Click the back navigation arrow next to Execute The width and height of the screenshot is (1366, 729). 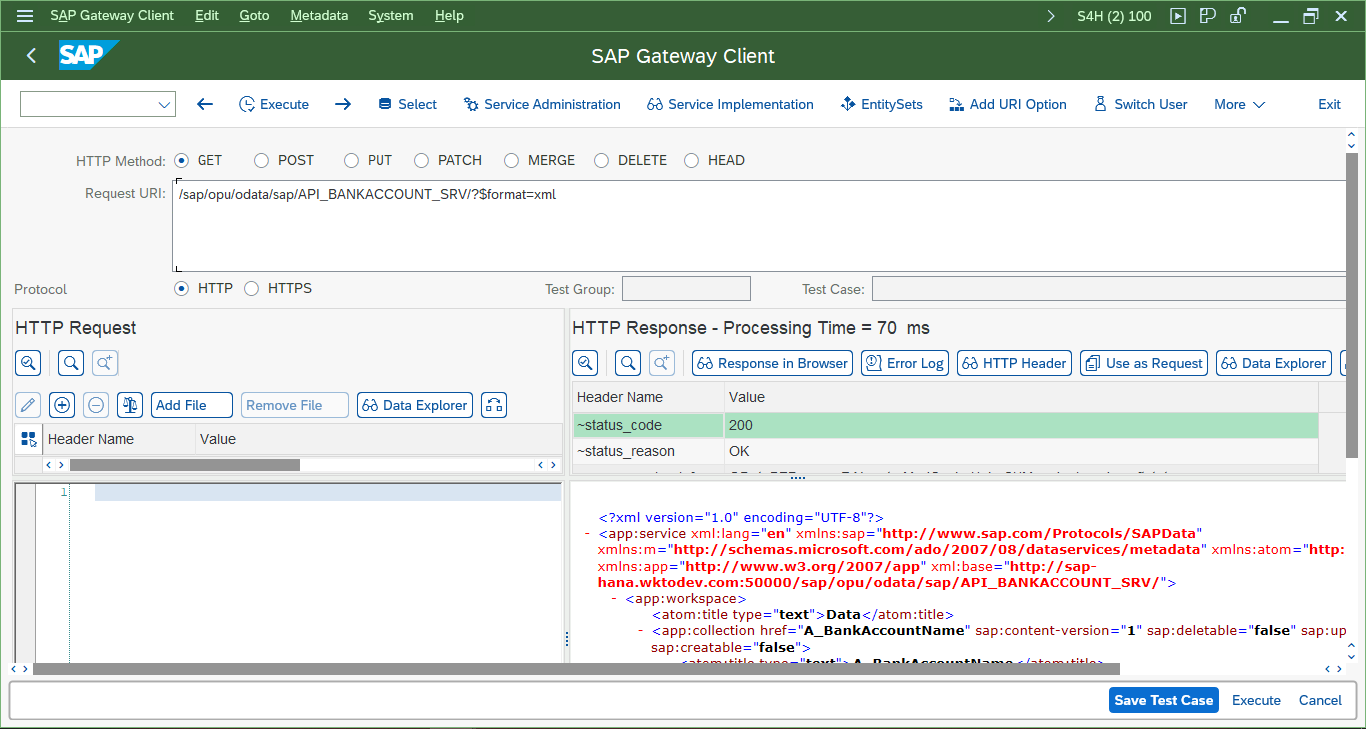tap(204, 103)
